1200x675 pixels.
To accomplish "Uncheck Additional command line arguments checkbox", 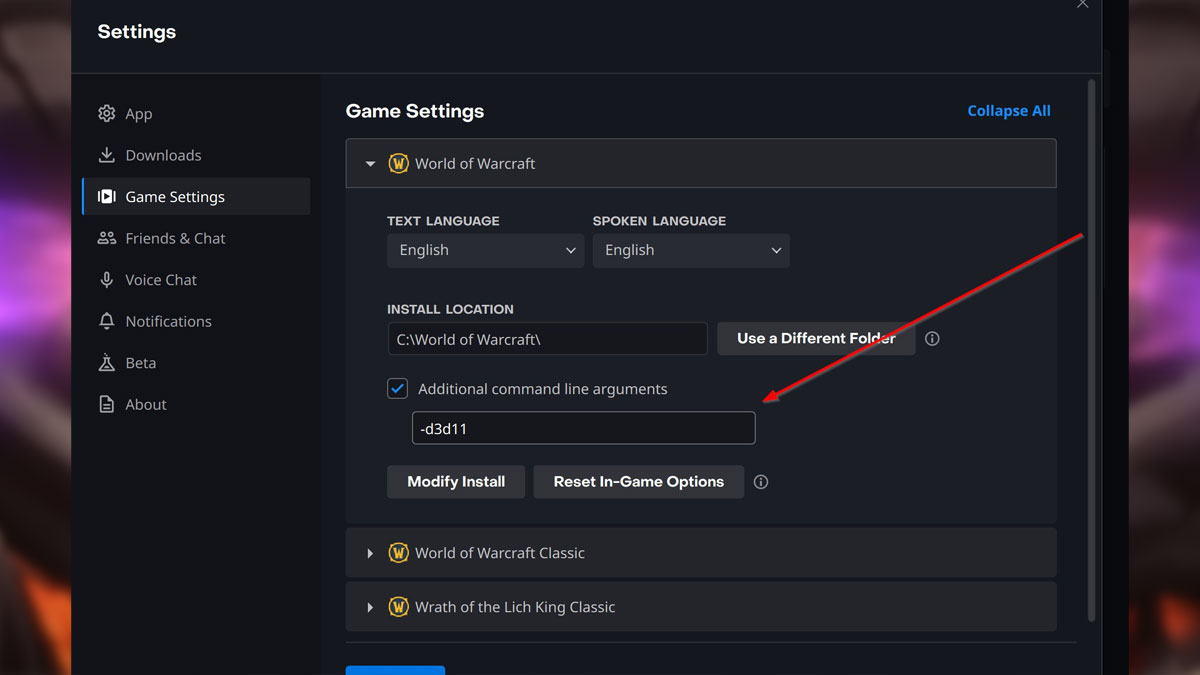I will pyautogui.click(x=398, y=389).
